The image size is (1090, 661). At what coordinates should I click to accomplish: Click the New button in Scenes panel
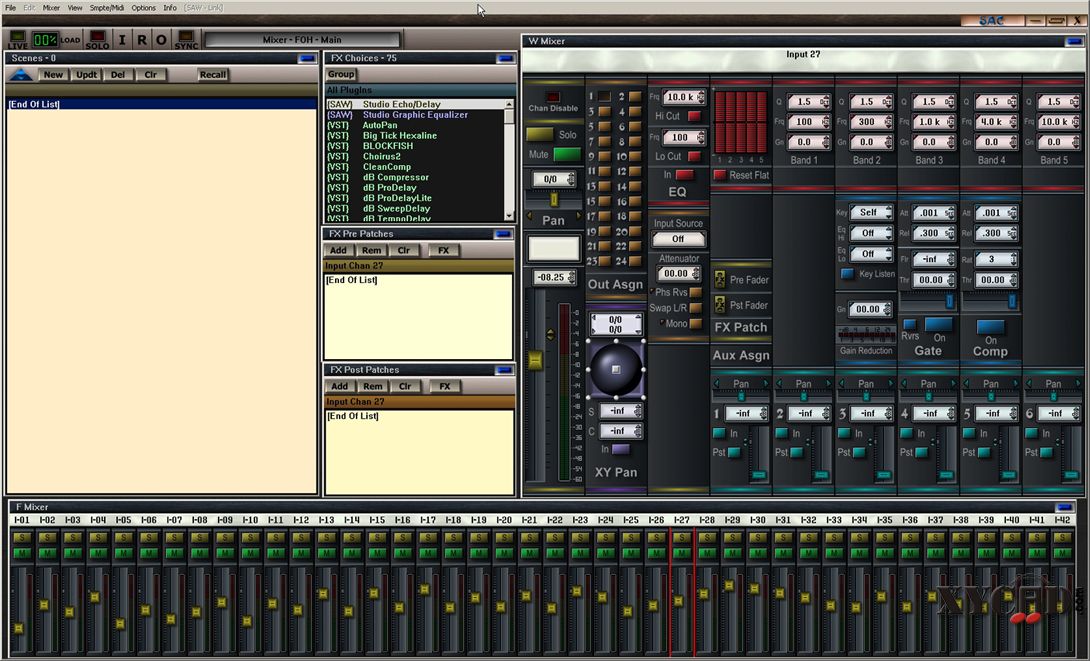pos(54,74)
